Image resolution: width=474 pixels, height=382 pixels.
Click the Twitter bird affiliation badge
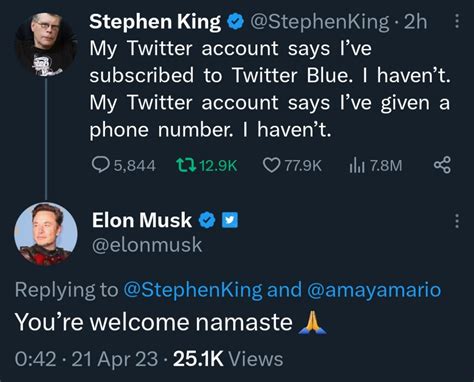coord(230,220)
